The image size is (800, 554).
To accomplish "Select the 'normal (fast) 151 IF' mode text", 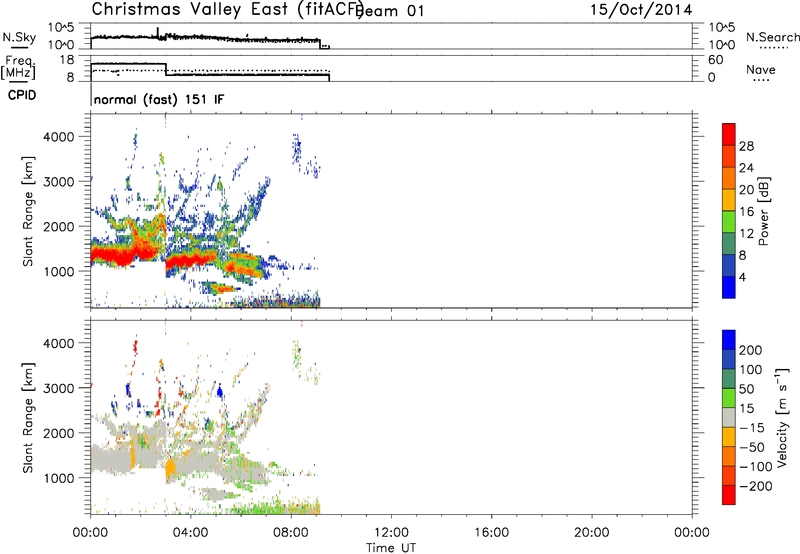I will 159,99.
